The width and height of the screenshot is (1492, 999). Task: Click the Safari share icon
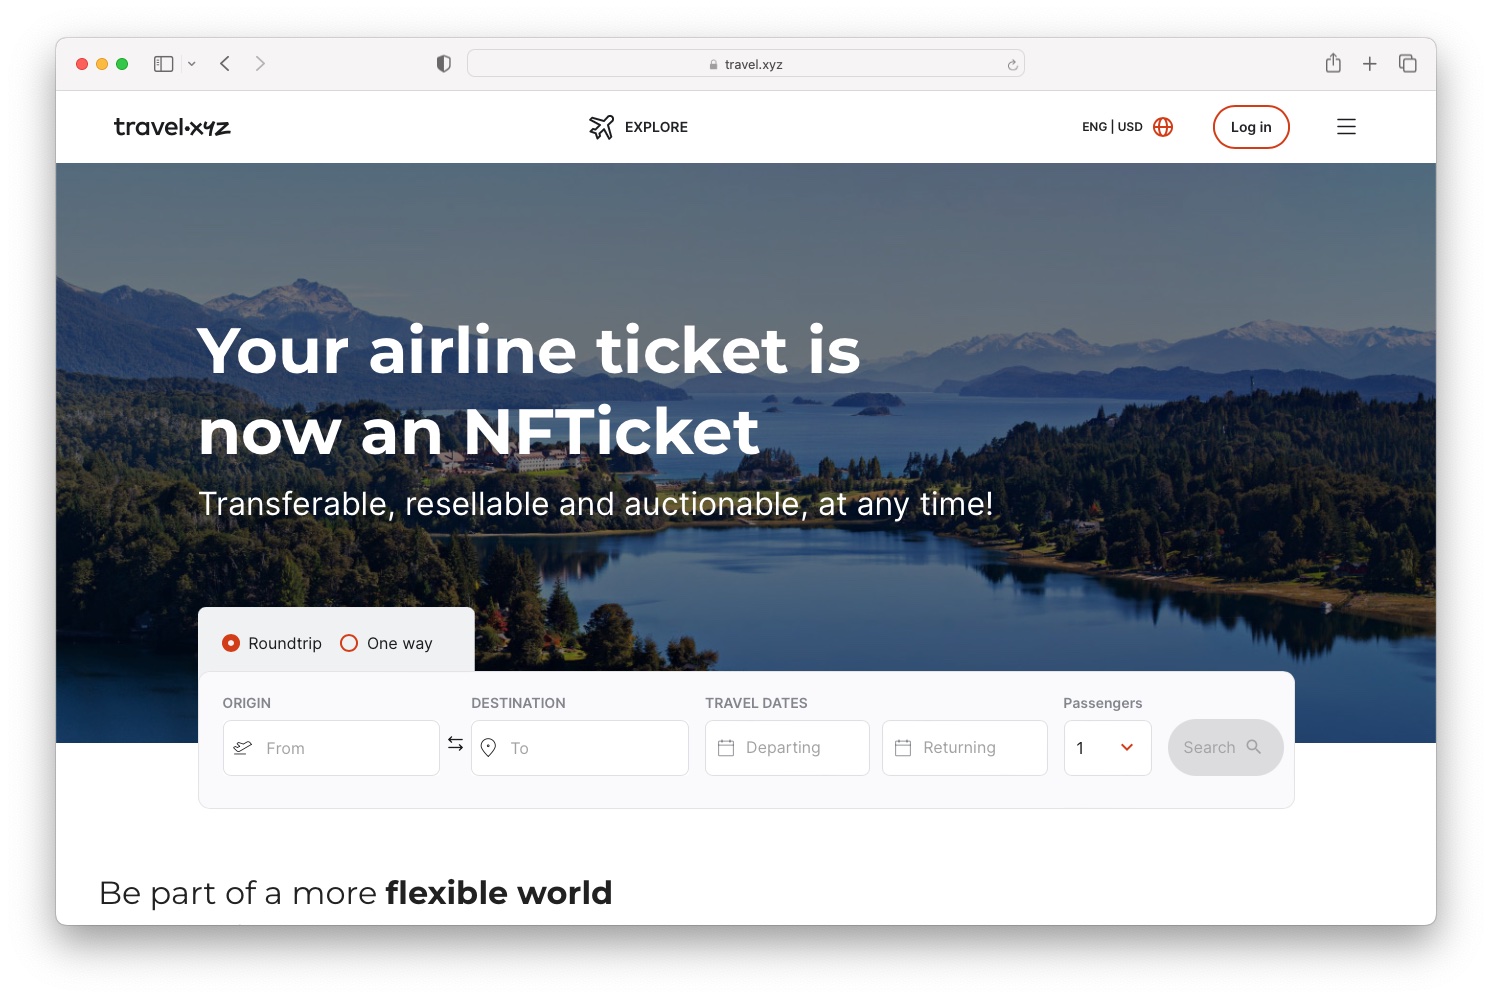1333,63
